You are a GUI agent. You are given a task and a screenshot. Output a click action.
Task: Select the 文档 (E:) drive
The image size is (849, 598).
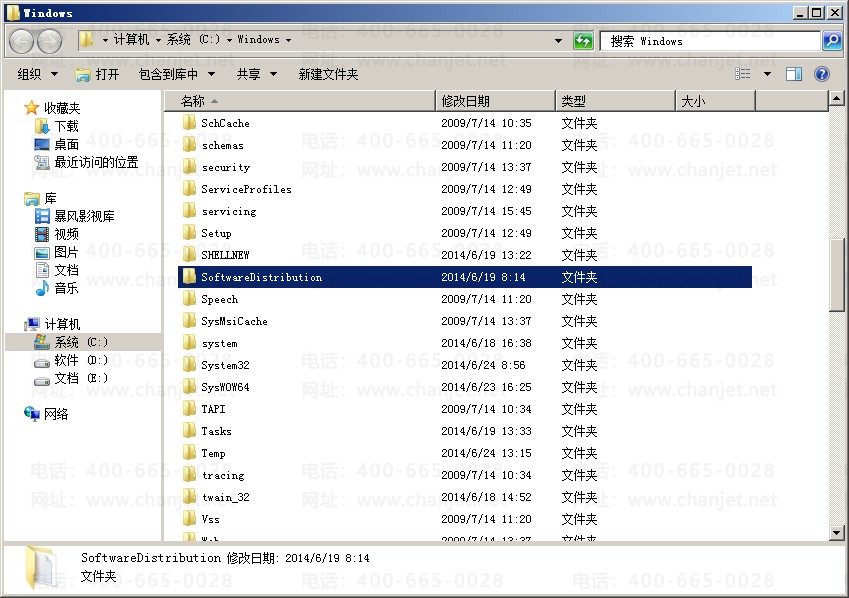tap(71, 378)
